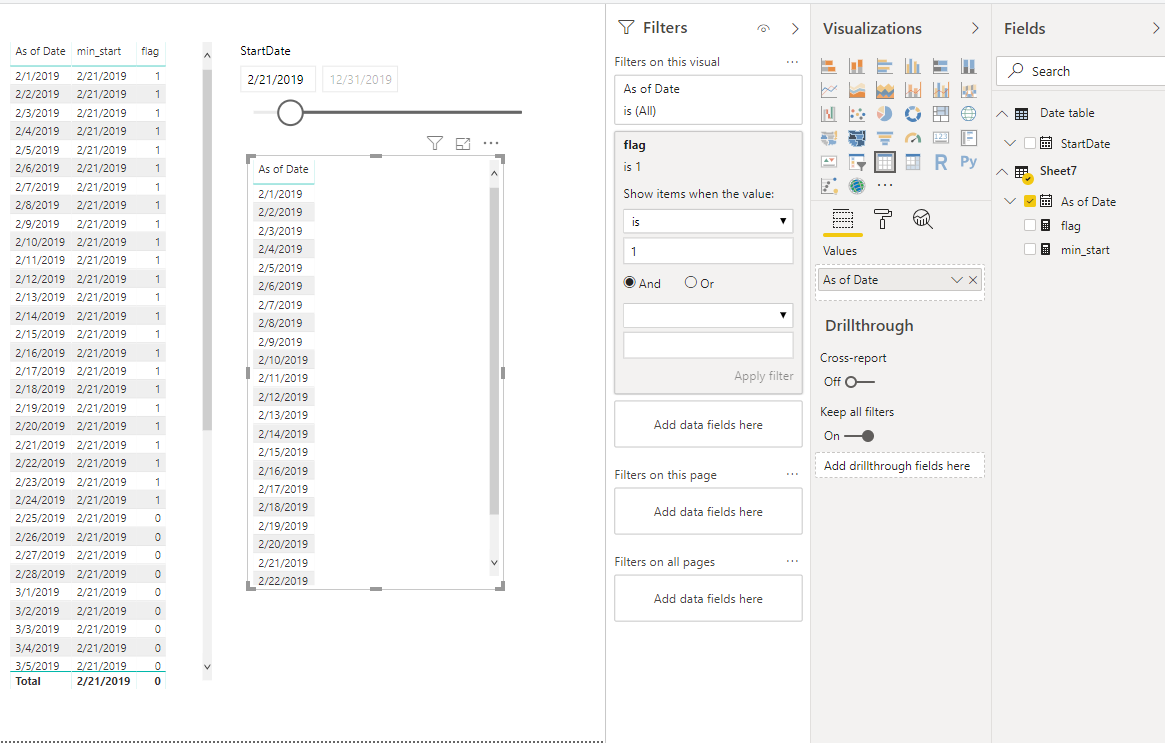Click the visual-level filter funnel icon
1165x743 pixels.
(x=435, y=143)
